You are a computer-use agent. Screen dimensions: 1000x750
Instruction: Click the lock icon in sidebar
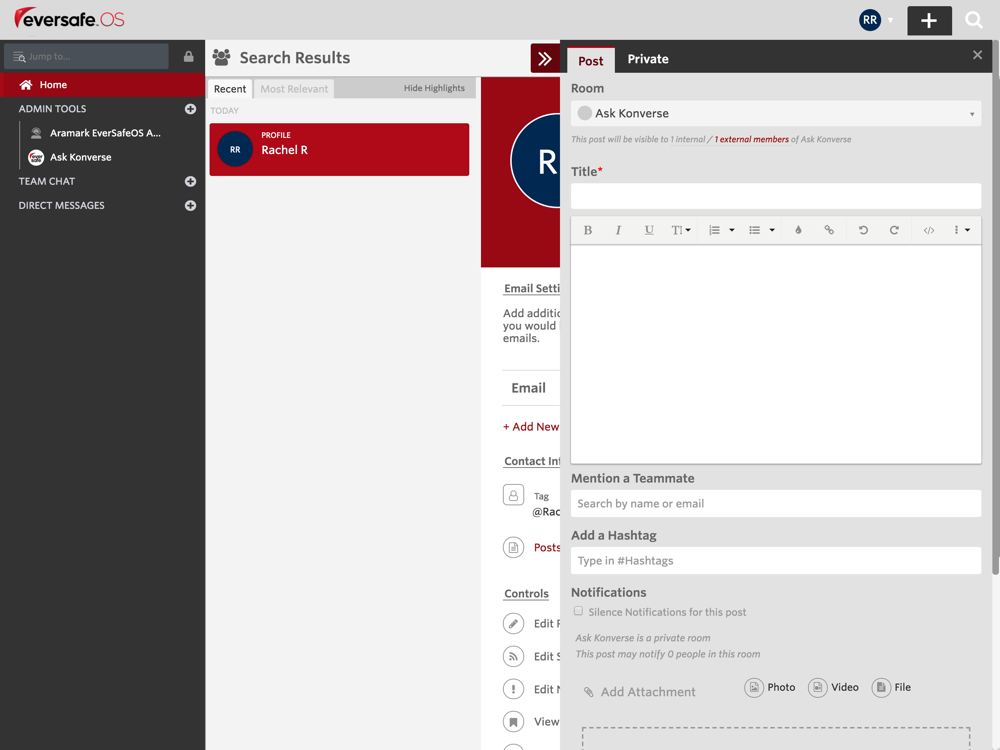(x=189, y=56)
